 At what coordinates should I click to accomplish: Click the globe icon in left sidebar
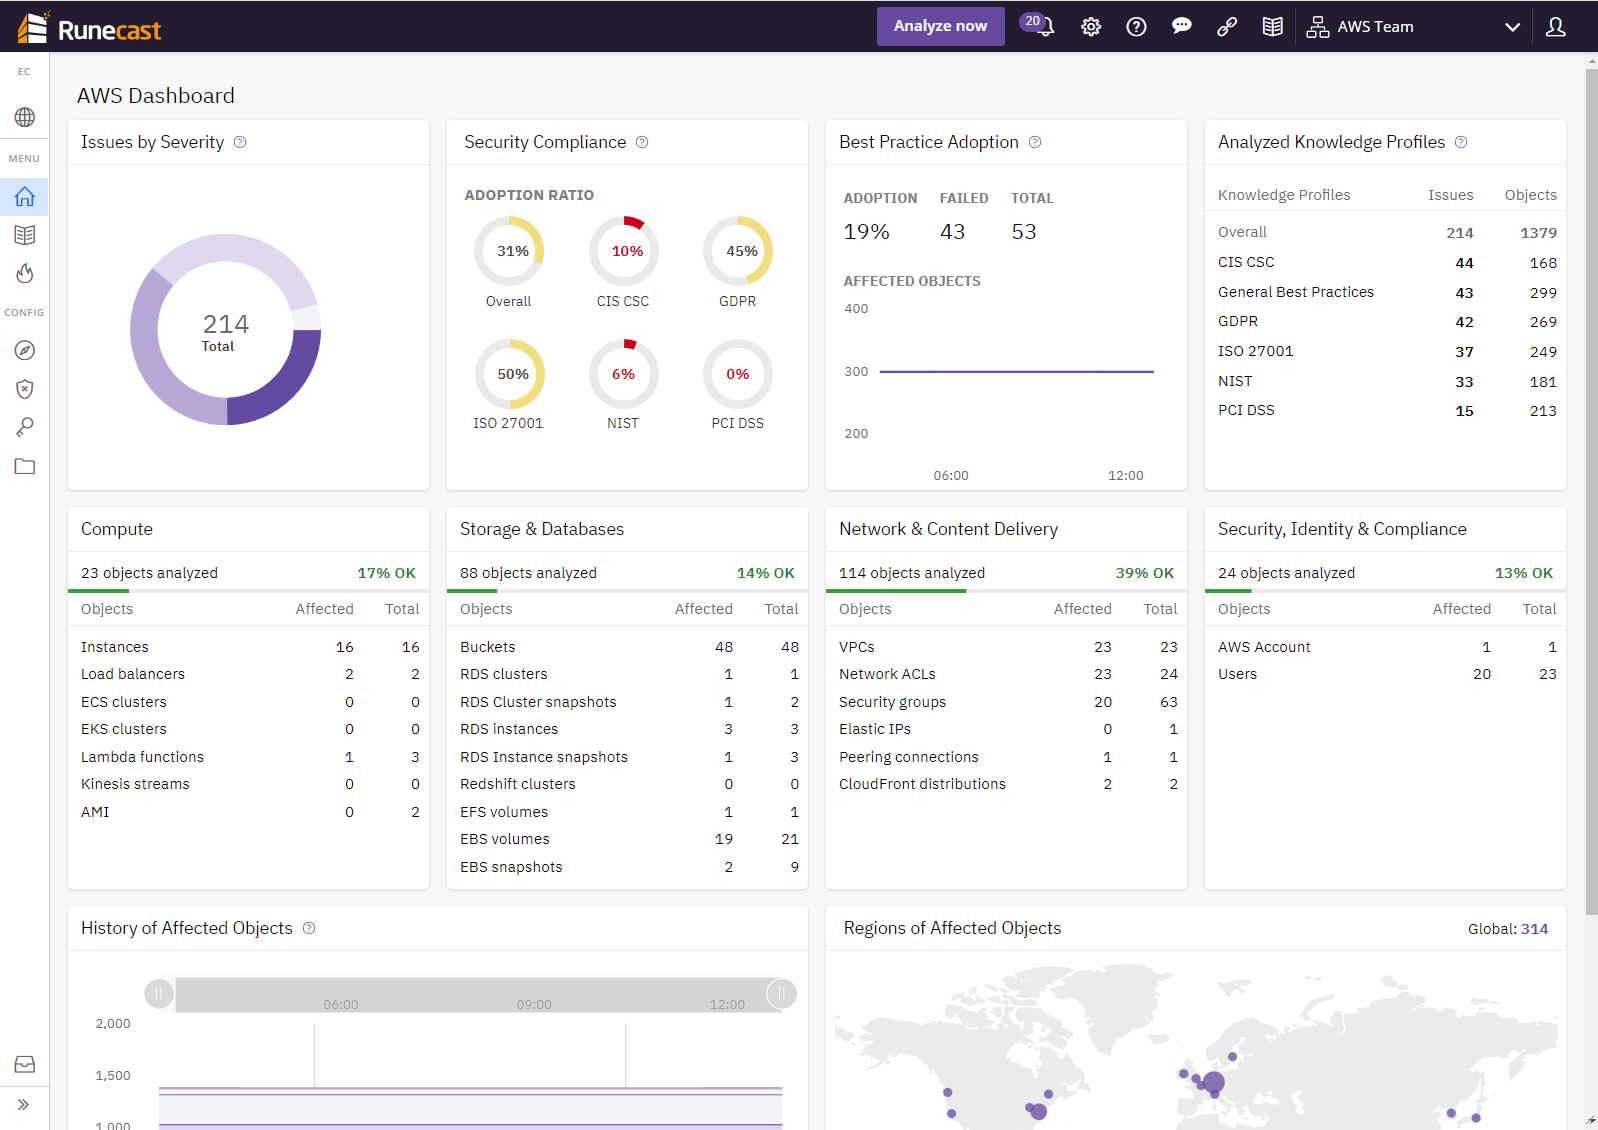point(25,117)
